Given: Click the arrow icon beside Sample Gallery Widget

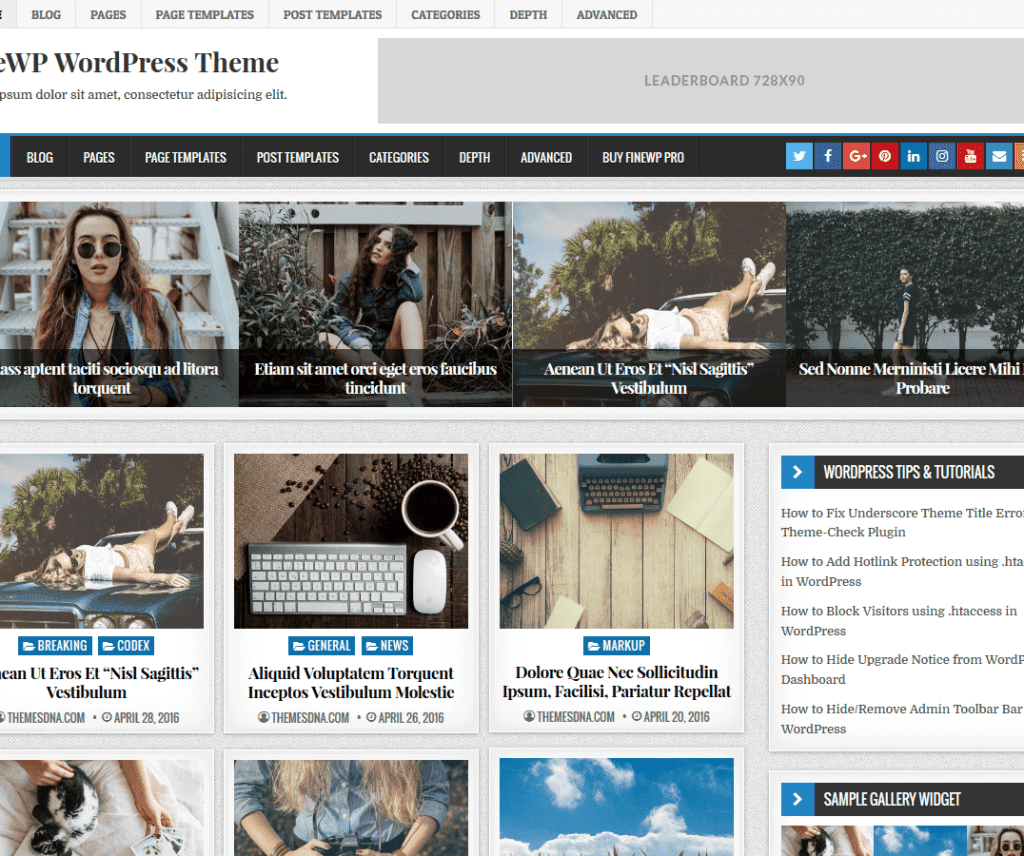Looking at the screenshot, I should pyautogui.click(x=797, y=799).
